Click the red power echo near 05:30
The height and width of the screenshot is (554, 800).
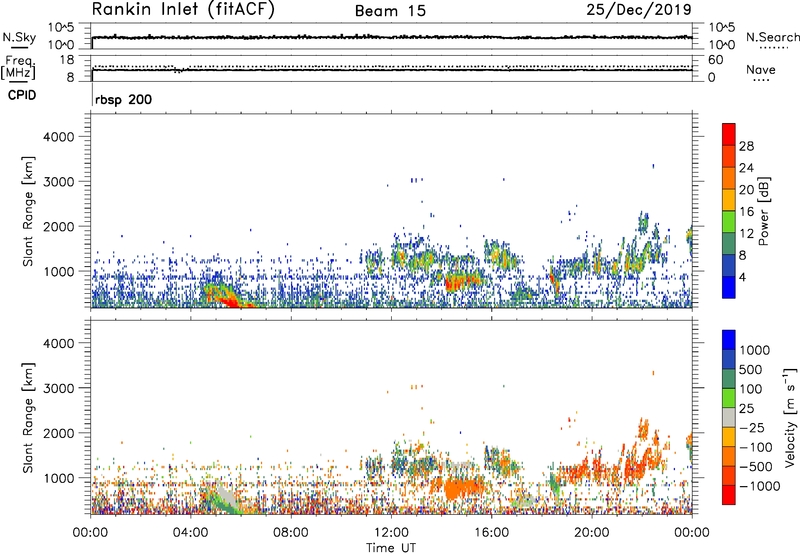click(x=231, y=301)
